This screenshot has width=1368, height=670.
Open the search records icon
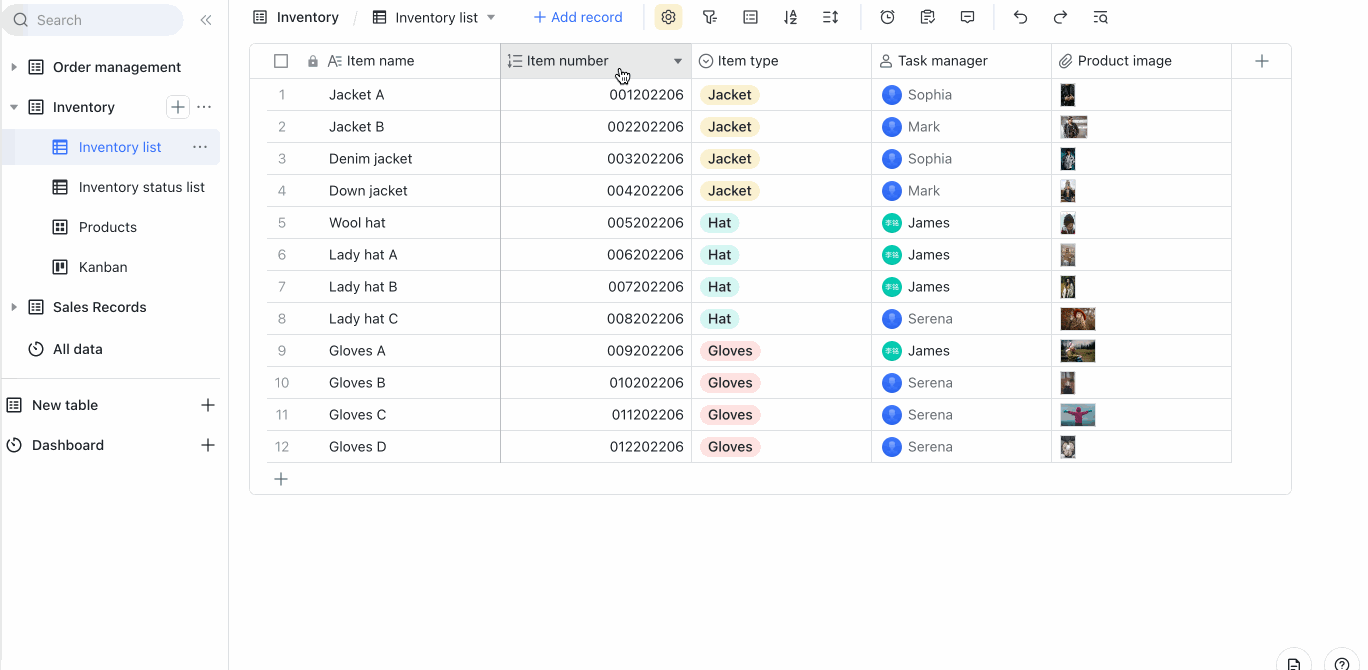[1100, 17]
